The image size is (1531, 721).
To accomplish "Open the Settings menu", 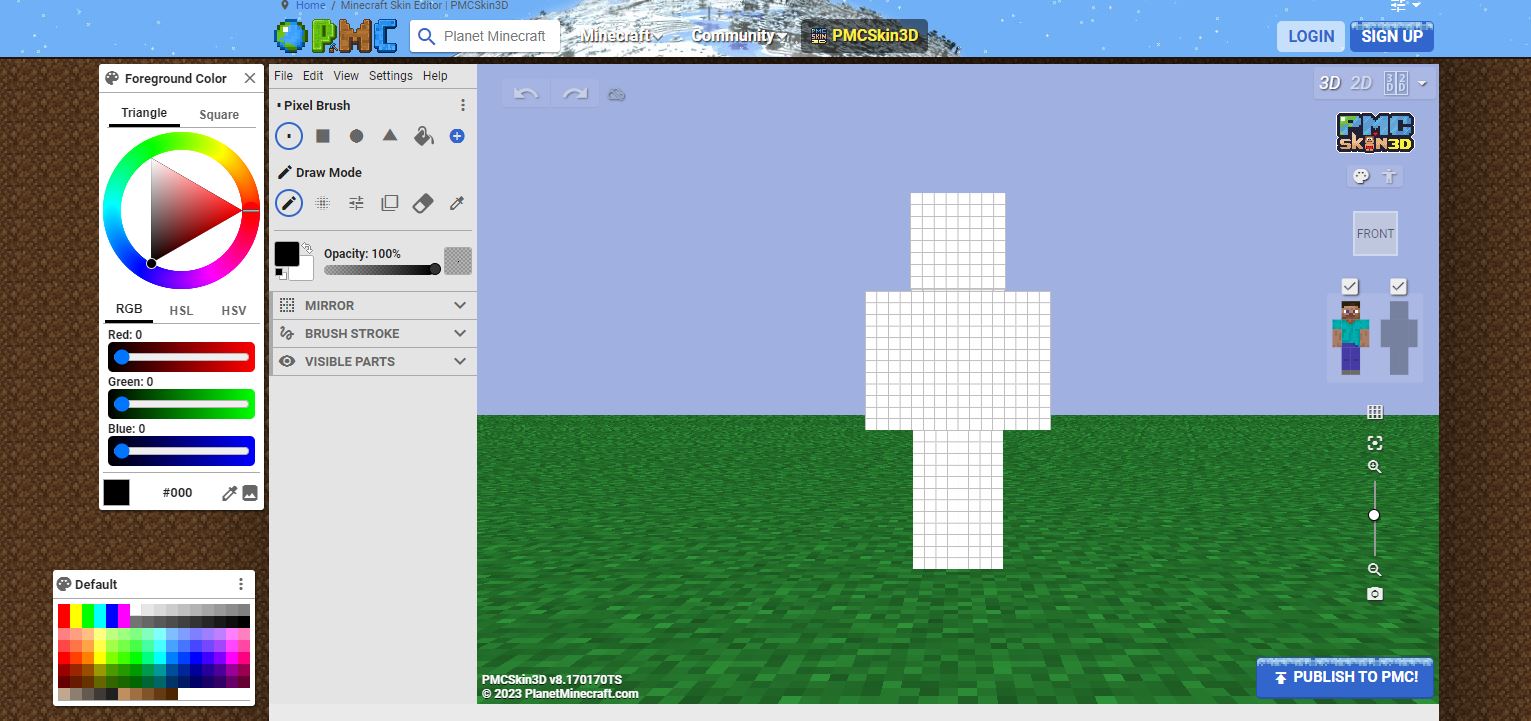I will pos(391,76).
